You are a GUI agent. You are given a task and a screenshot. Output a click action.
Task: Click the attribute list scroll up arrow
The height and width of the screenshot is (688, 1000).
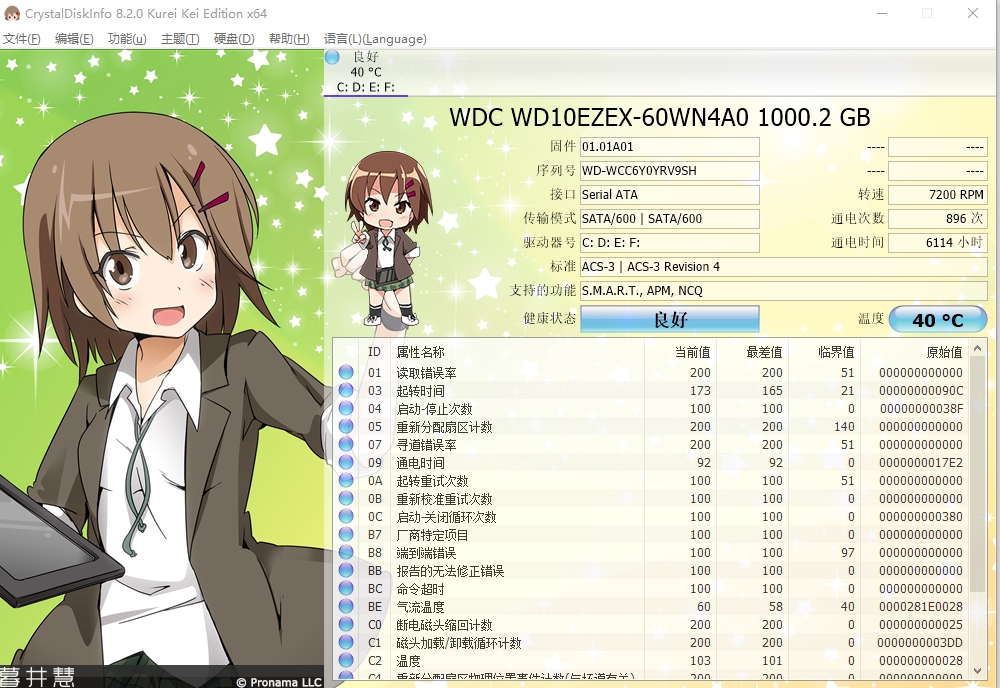coord(977,348)
